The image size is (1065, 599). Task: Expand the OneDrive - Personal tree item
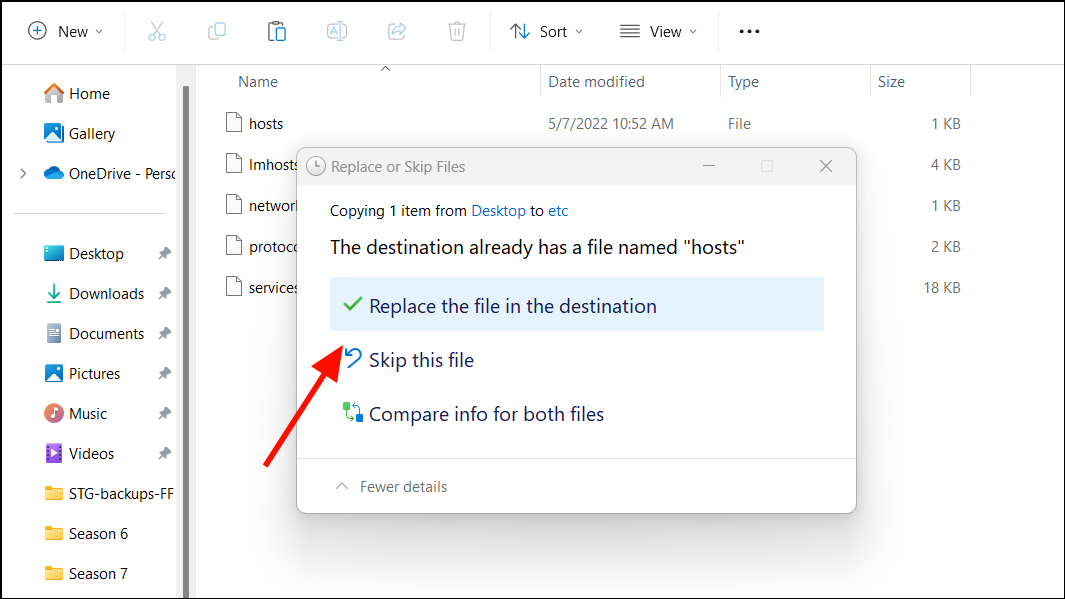tap(22, 173)
